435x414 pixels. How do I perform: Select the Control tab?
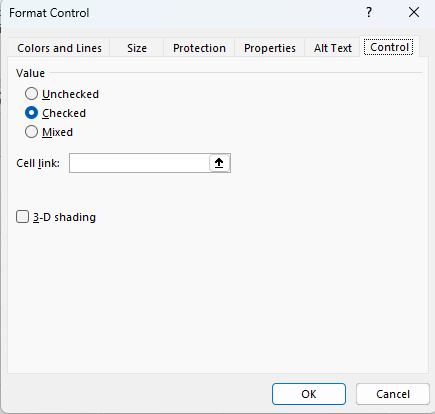389,47
